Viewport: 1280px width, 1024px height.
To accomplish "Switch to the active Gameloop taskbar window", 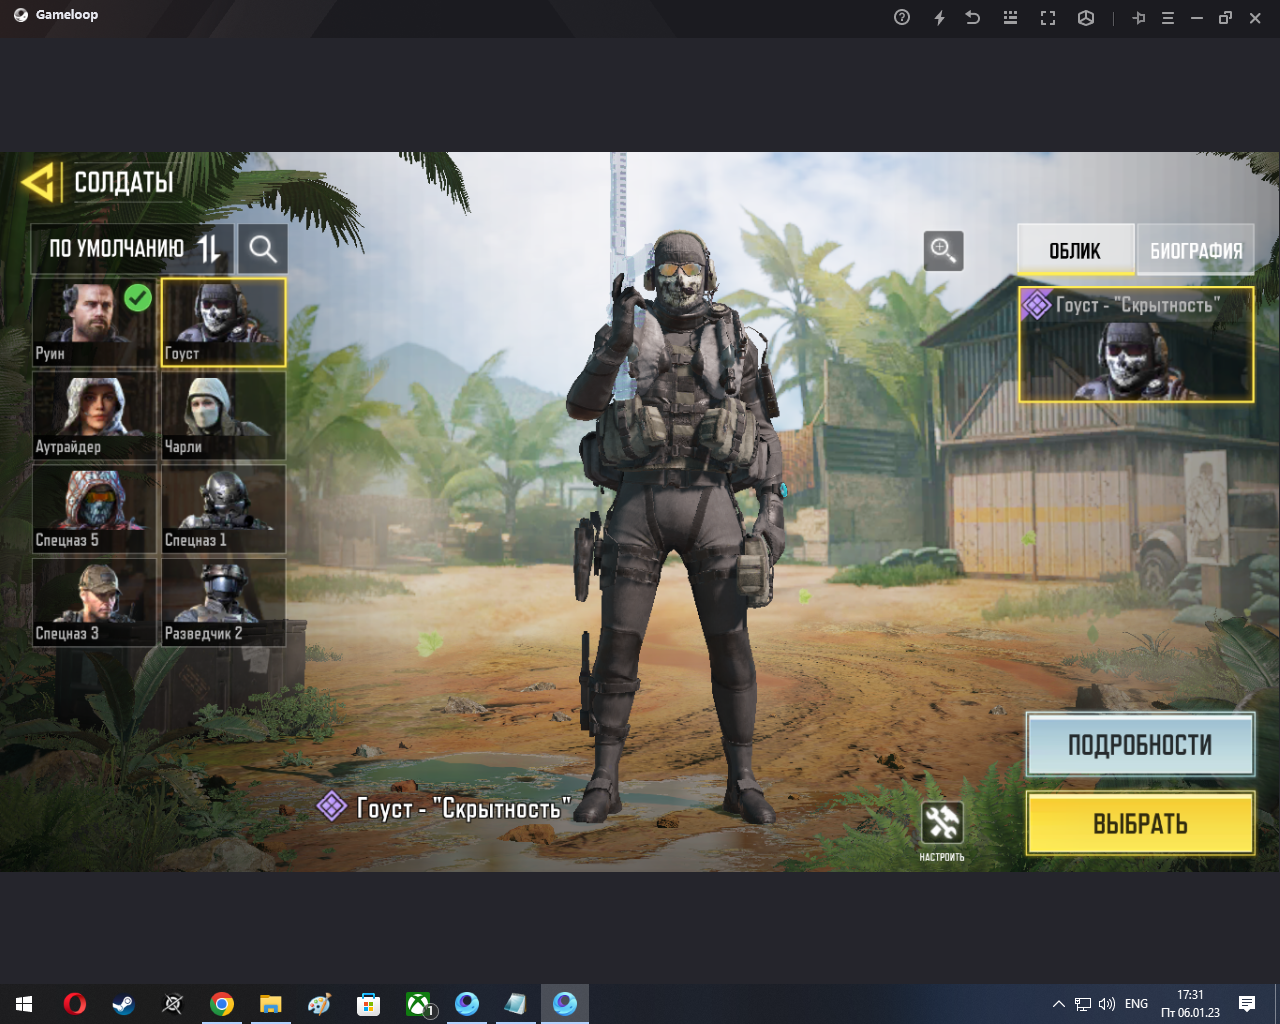I will [565, 1004].
